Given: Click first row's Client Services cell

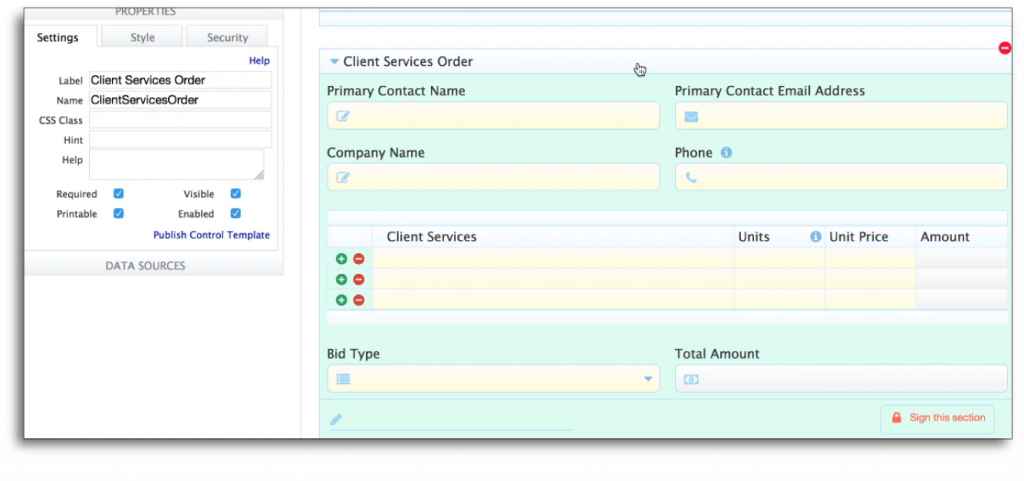Looking at the screenshot, I should (x=553, y=259).
